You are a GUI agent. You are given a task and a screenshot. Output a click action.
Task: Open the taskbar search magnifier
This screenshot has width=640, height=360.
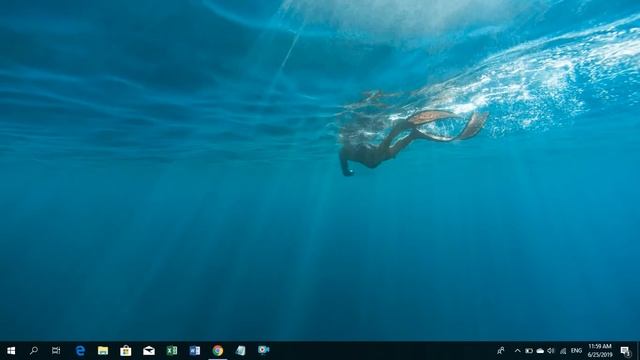34,350
